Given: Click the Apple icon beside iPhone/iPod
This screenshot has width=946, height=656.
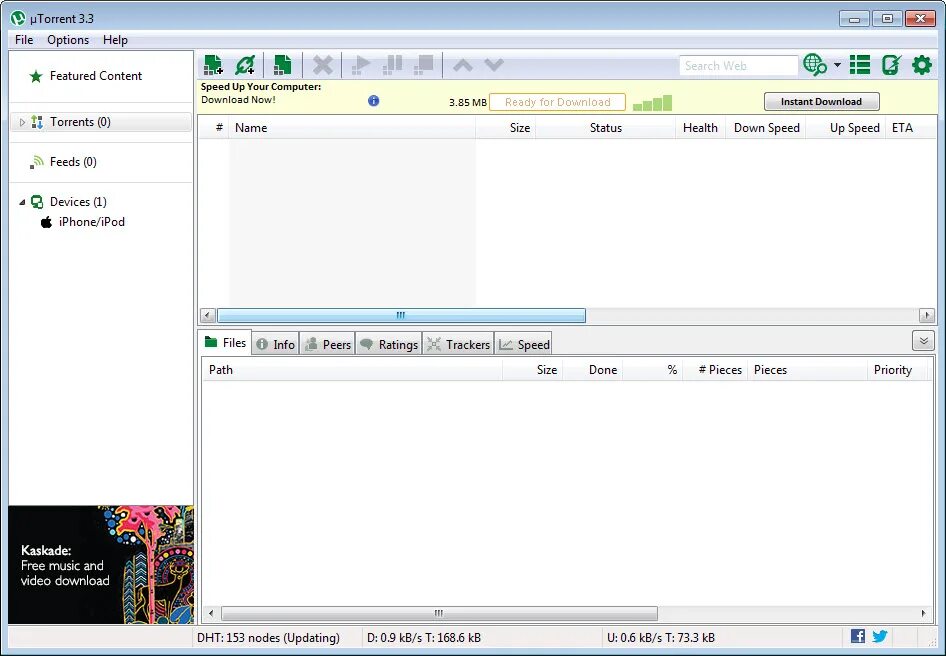Looking at the screenshot, I should (x=46, y=222).
